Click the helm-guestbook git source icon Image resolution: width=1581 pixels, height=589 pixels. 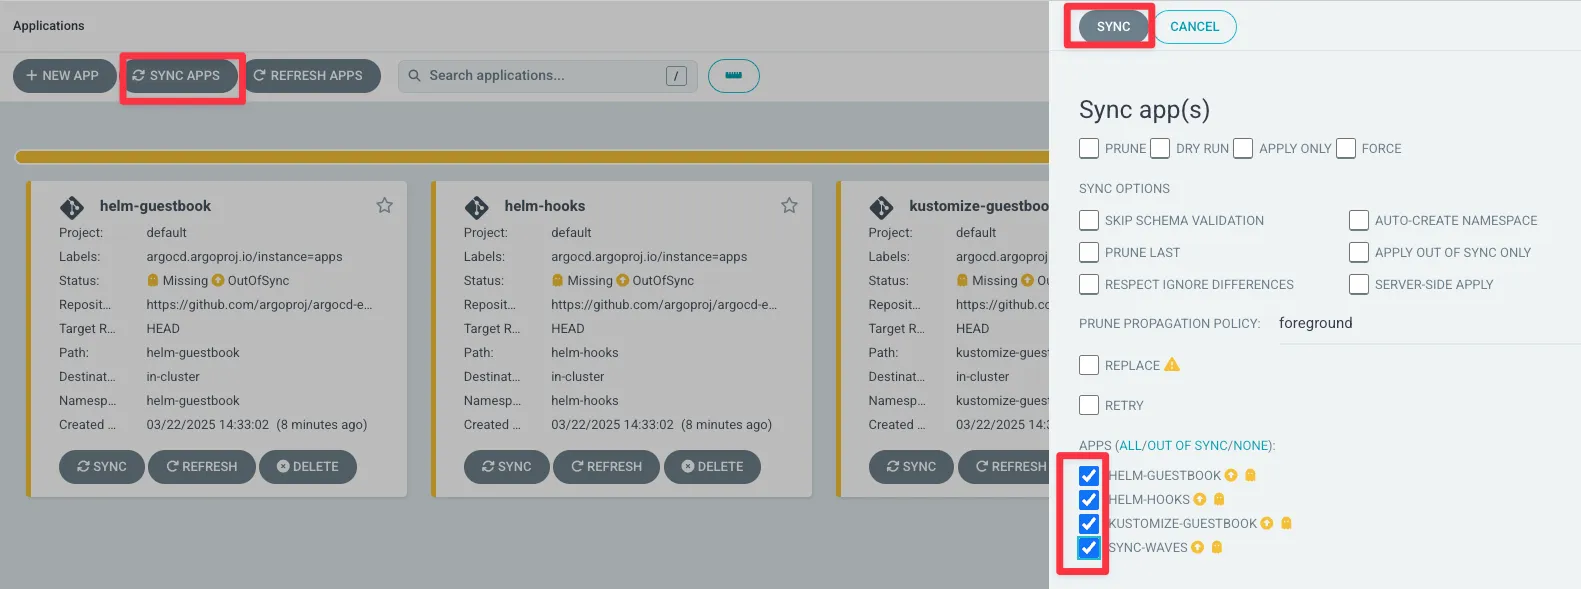[x=72, y=207]
